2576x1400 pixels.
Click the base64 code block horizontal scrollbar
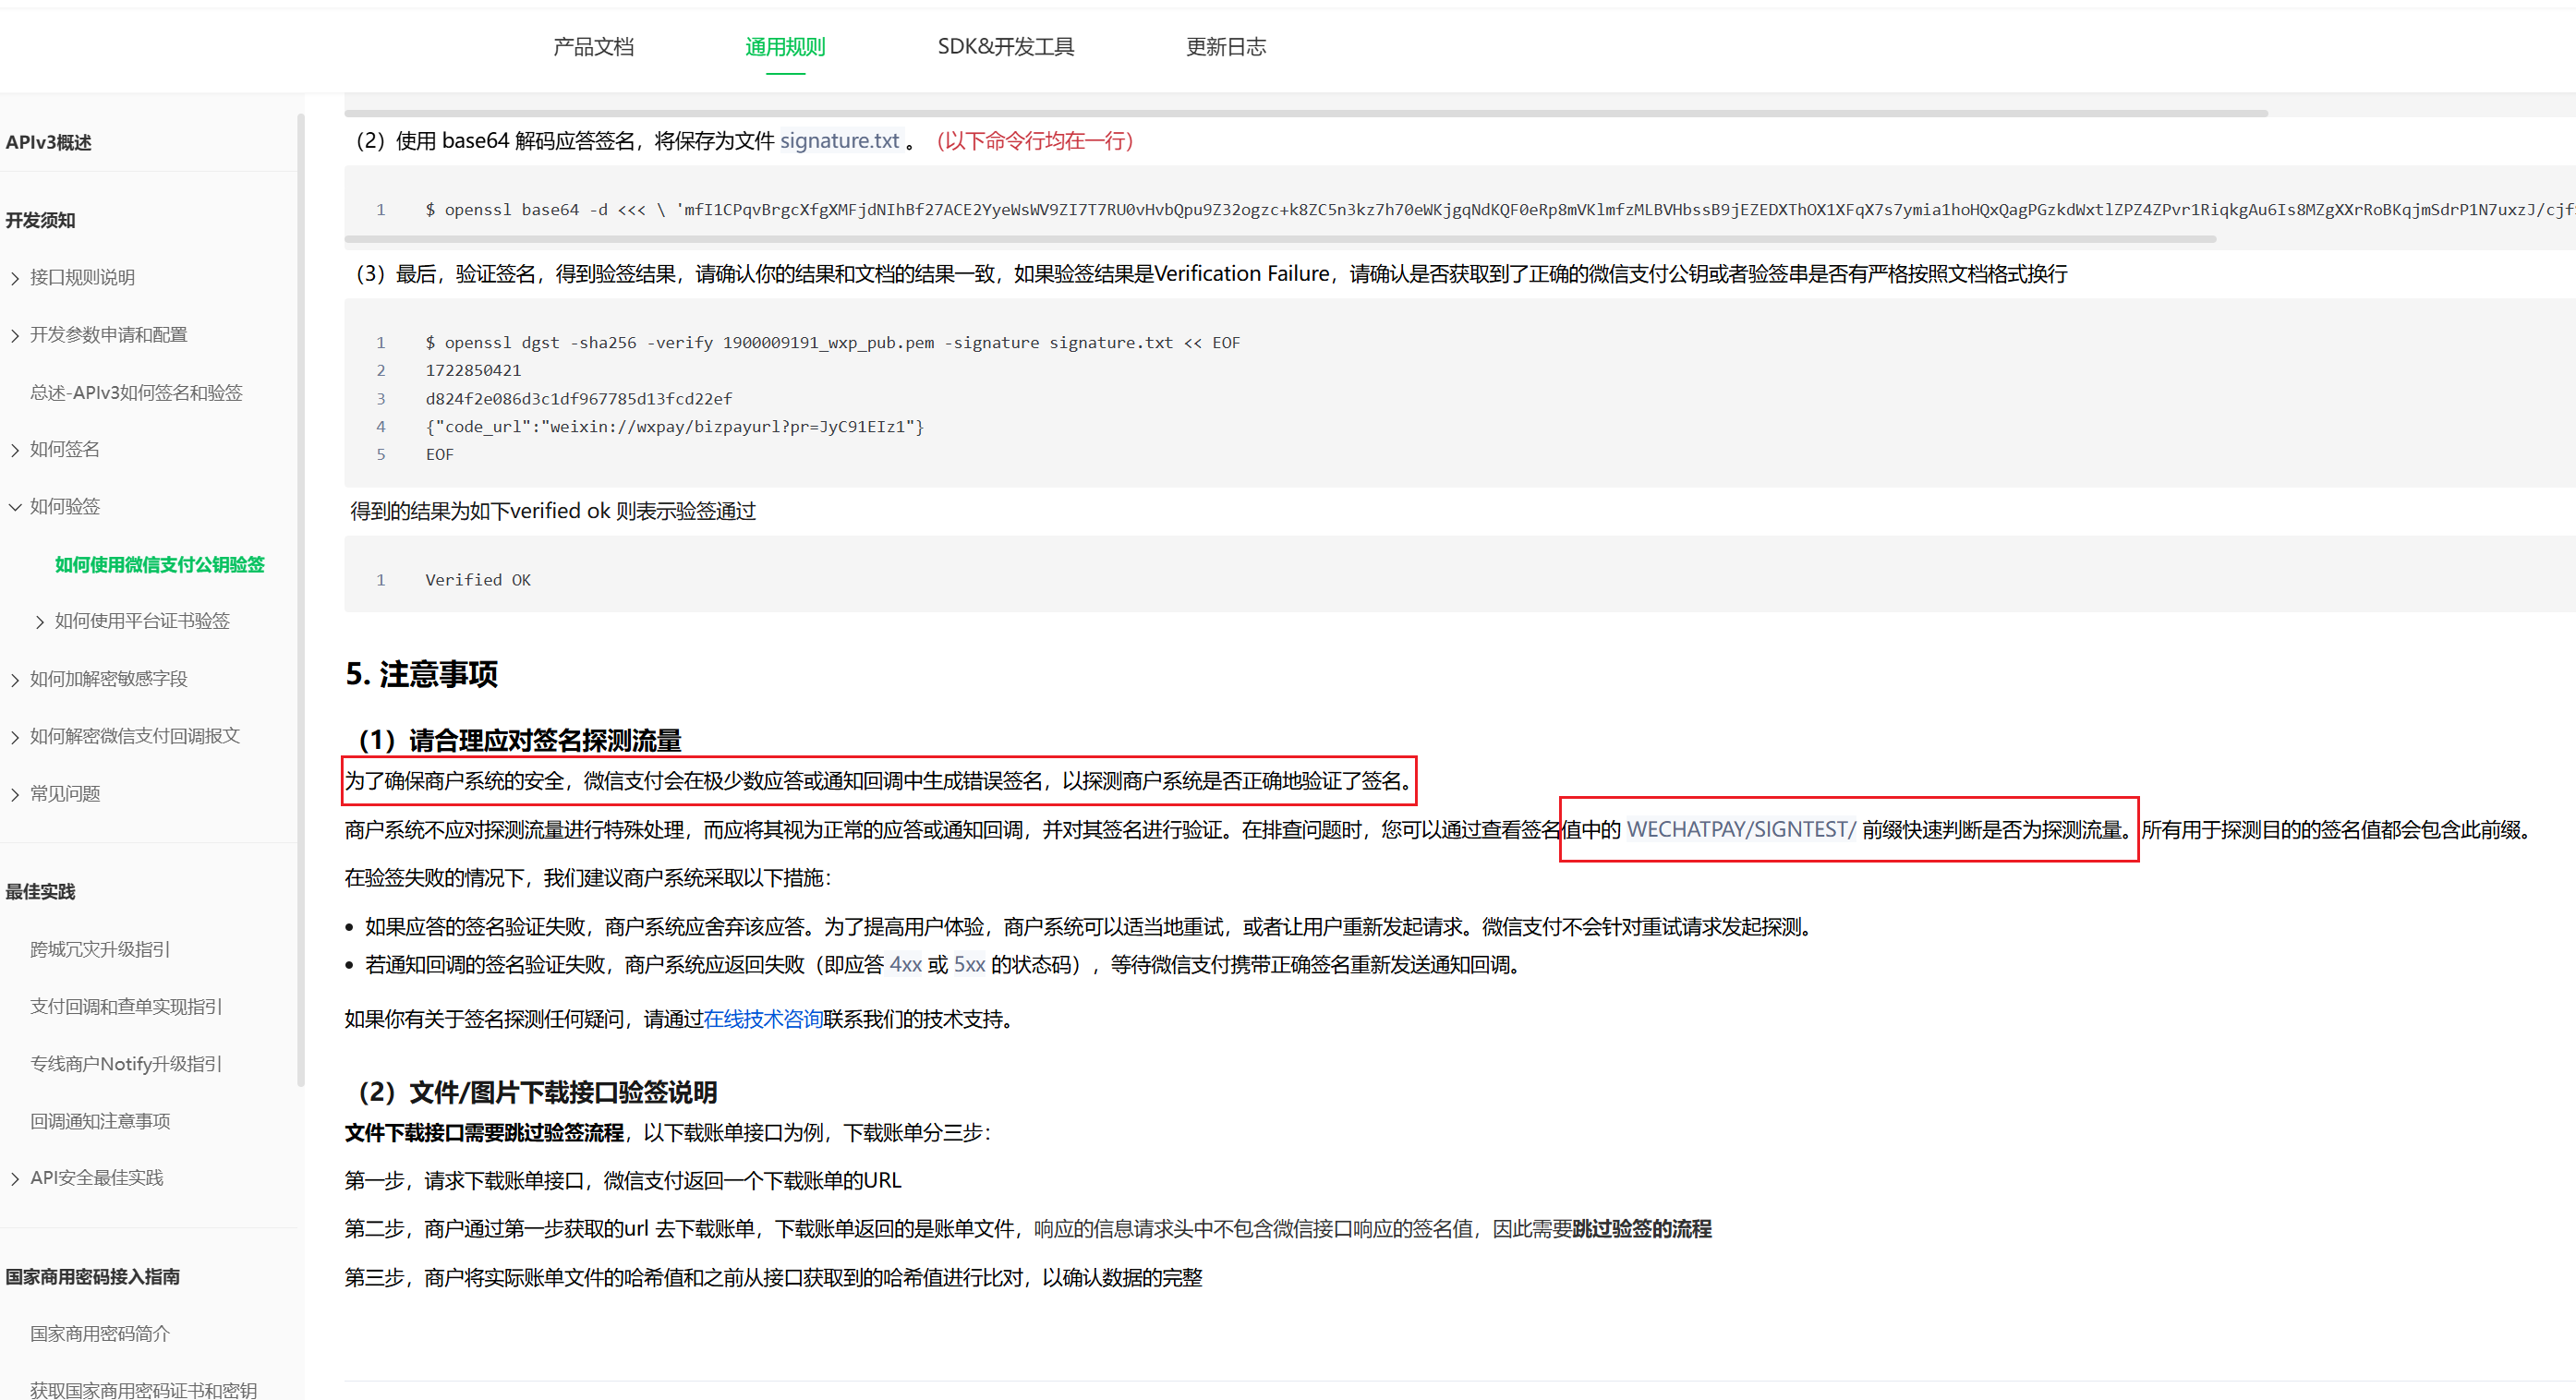tap(1280, 240)
